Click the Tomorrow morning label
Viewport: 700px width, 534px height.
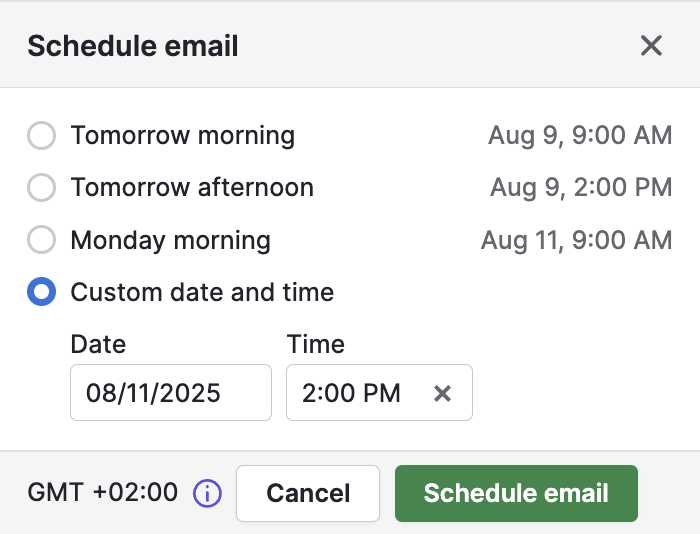click(x=183, y=135)
